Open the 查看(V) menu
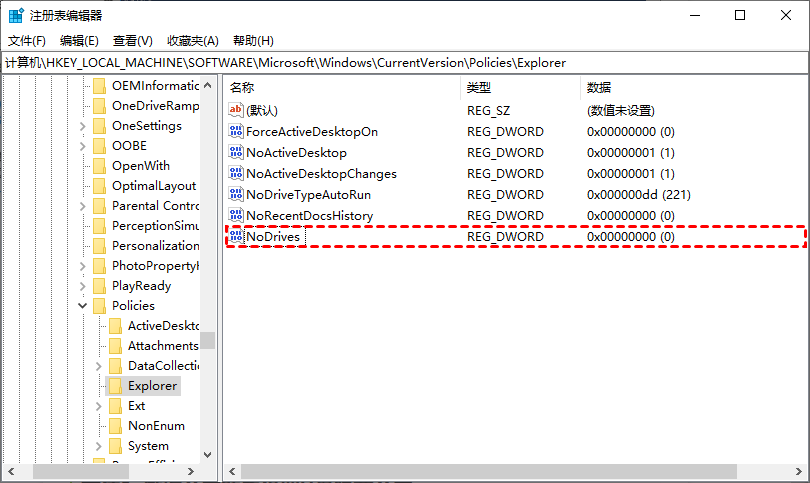 tap(133, 41)
